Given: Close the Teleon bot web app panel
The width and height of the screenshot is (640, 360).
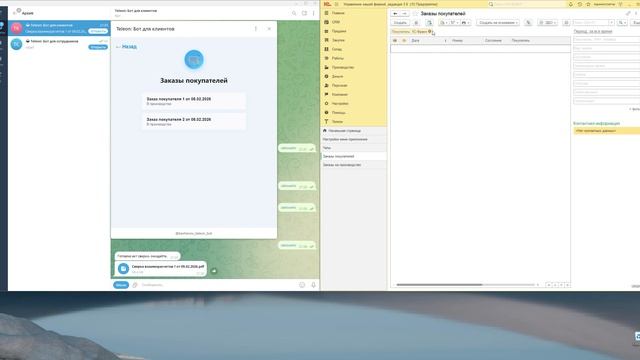Looking at the screenshot, I should click(x=269, y=29).
